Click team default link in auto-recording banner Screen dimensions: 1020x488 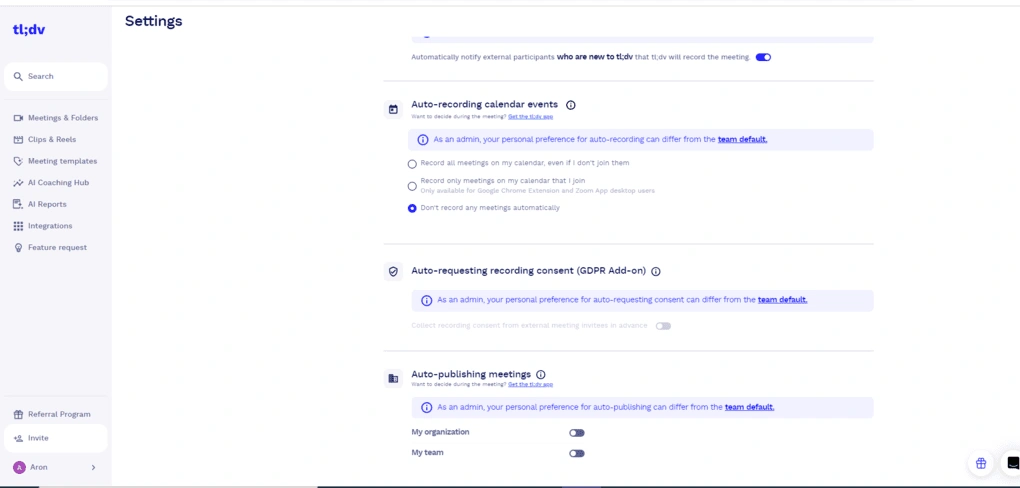[742, 139]
